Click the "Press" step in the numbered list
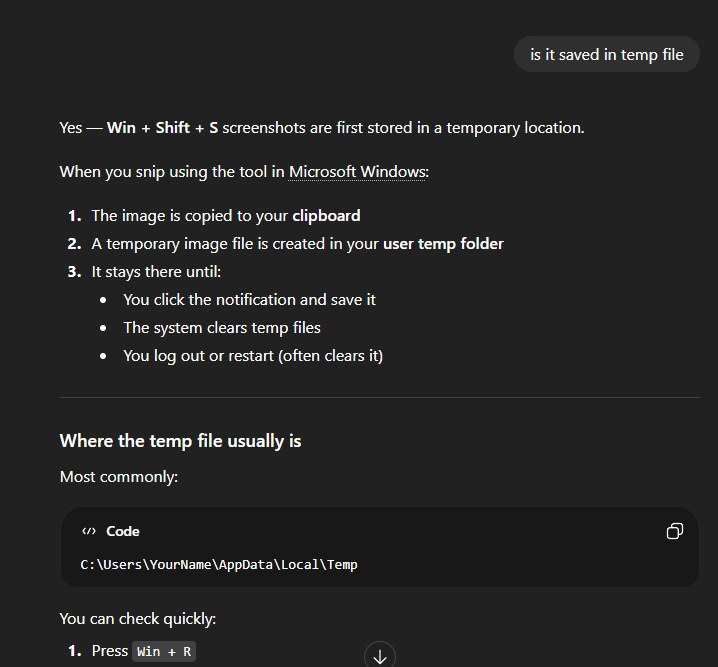The image size is (718, 667). click(x=110, y=650)
